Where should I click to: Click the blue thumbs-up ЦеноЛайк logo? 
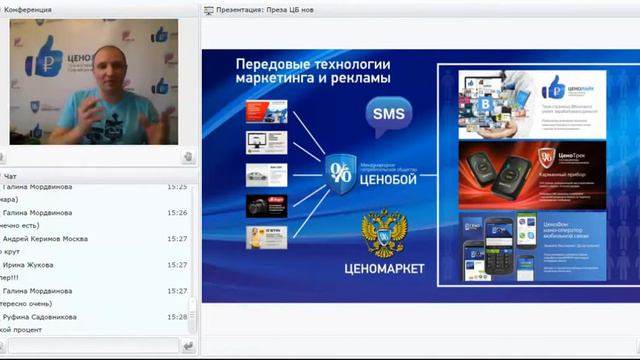click(x=553, y=87)
